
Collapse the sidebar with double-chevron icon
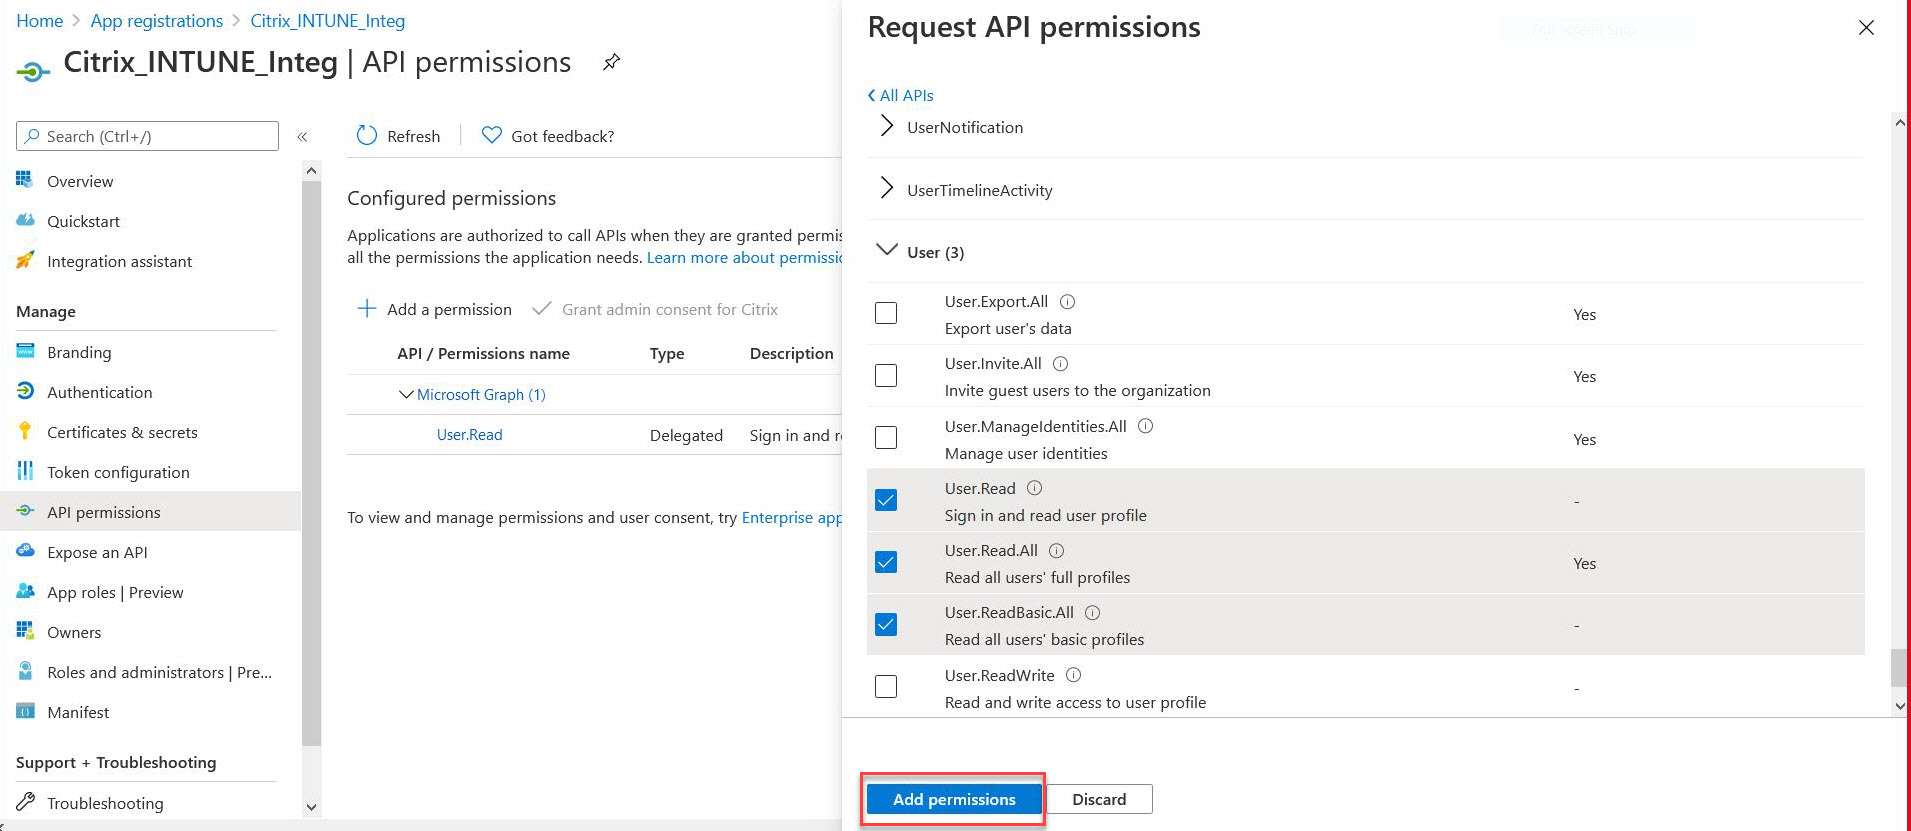pyautogui.click(x=302, y=137)
